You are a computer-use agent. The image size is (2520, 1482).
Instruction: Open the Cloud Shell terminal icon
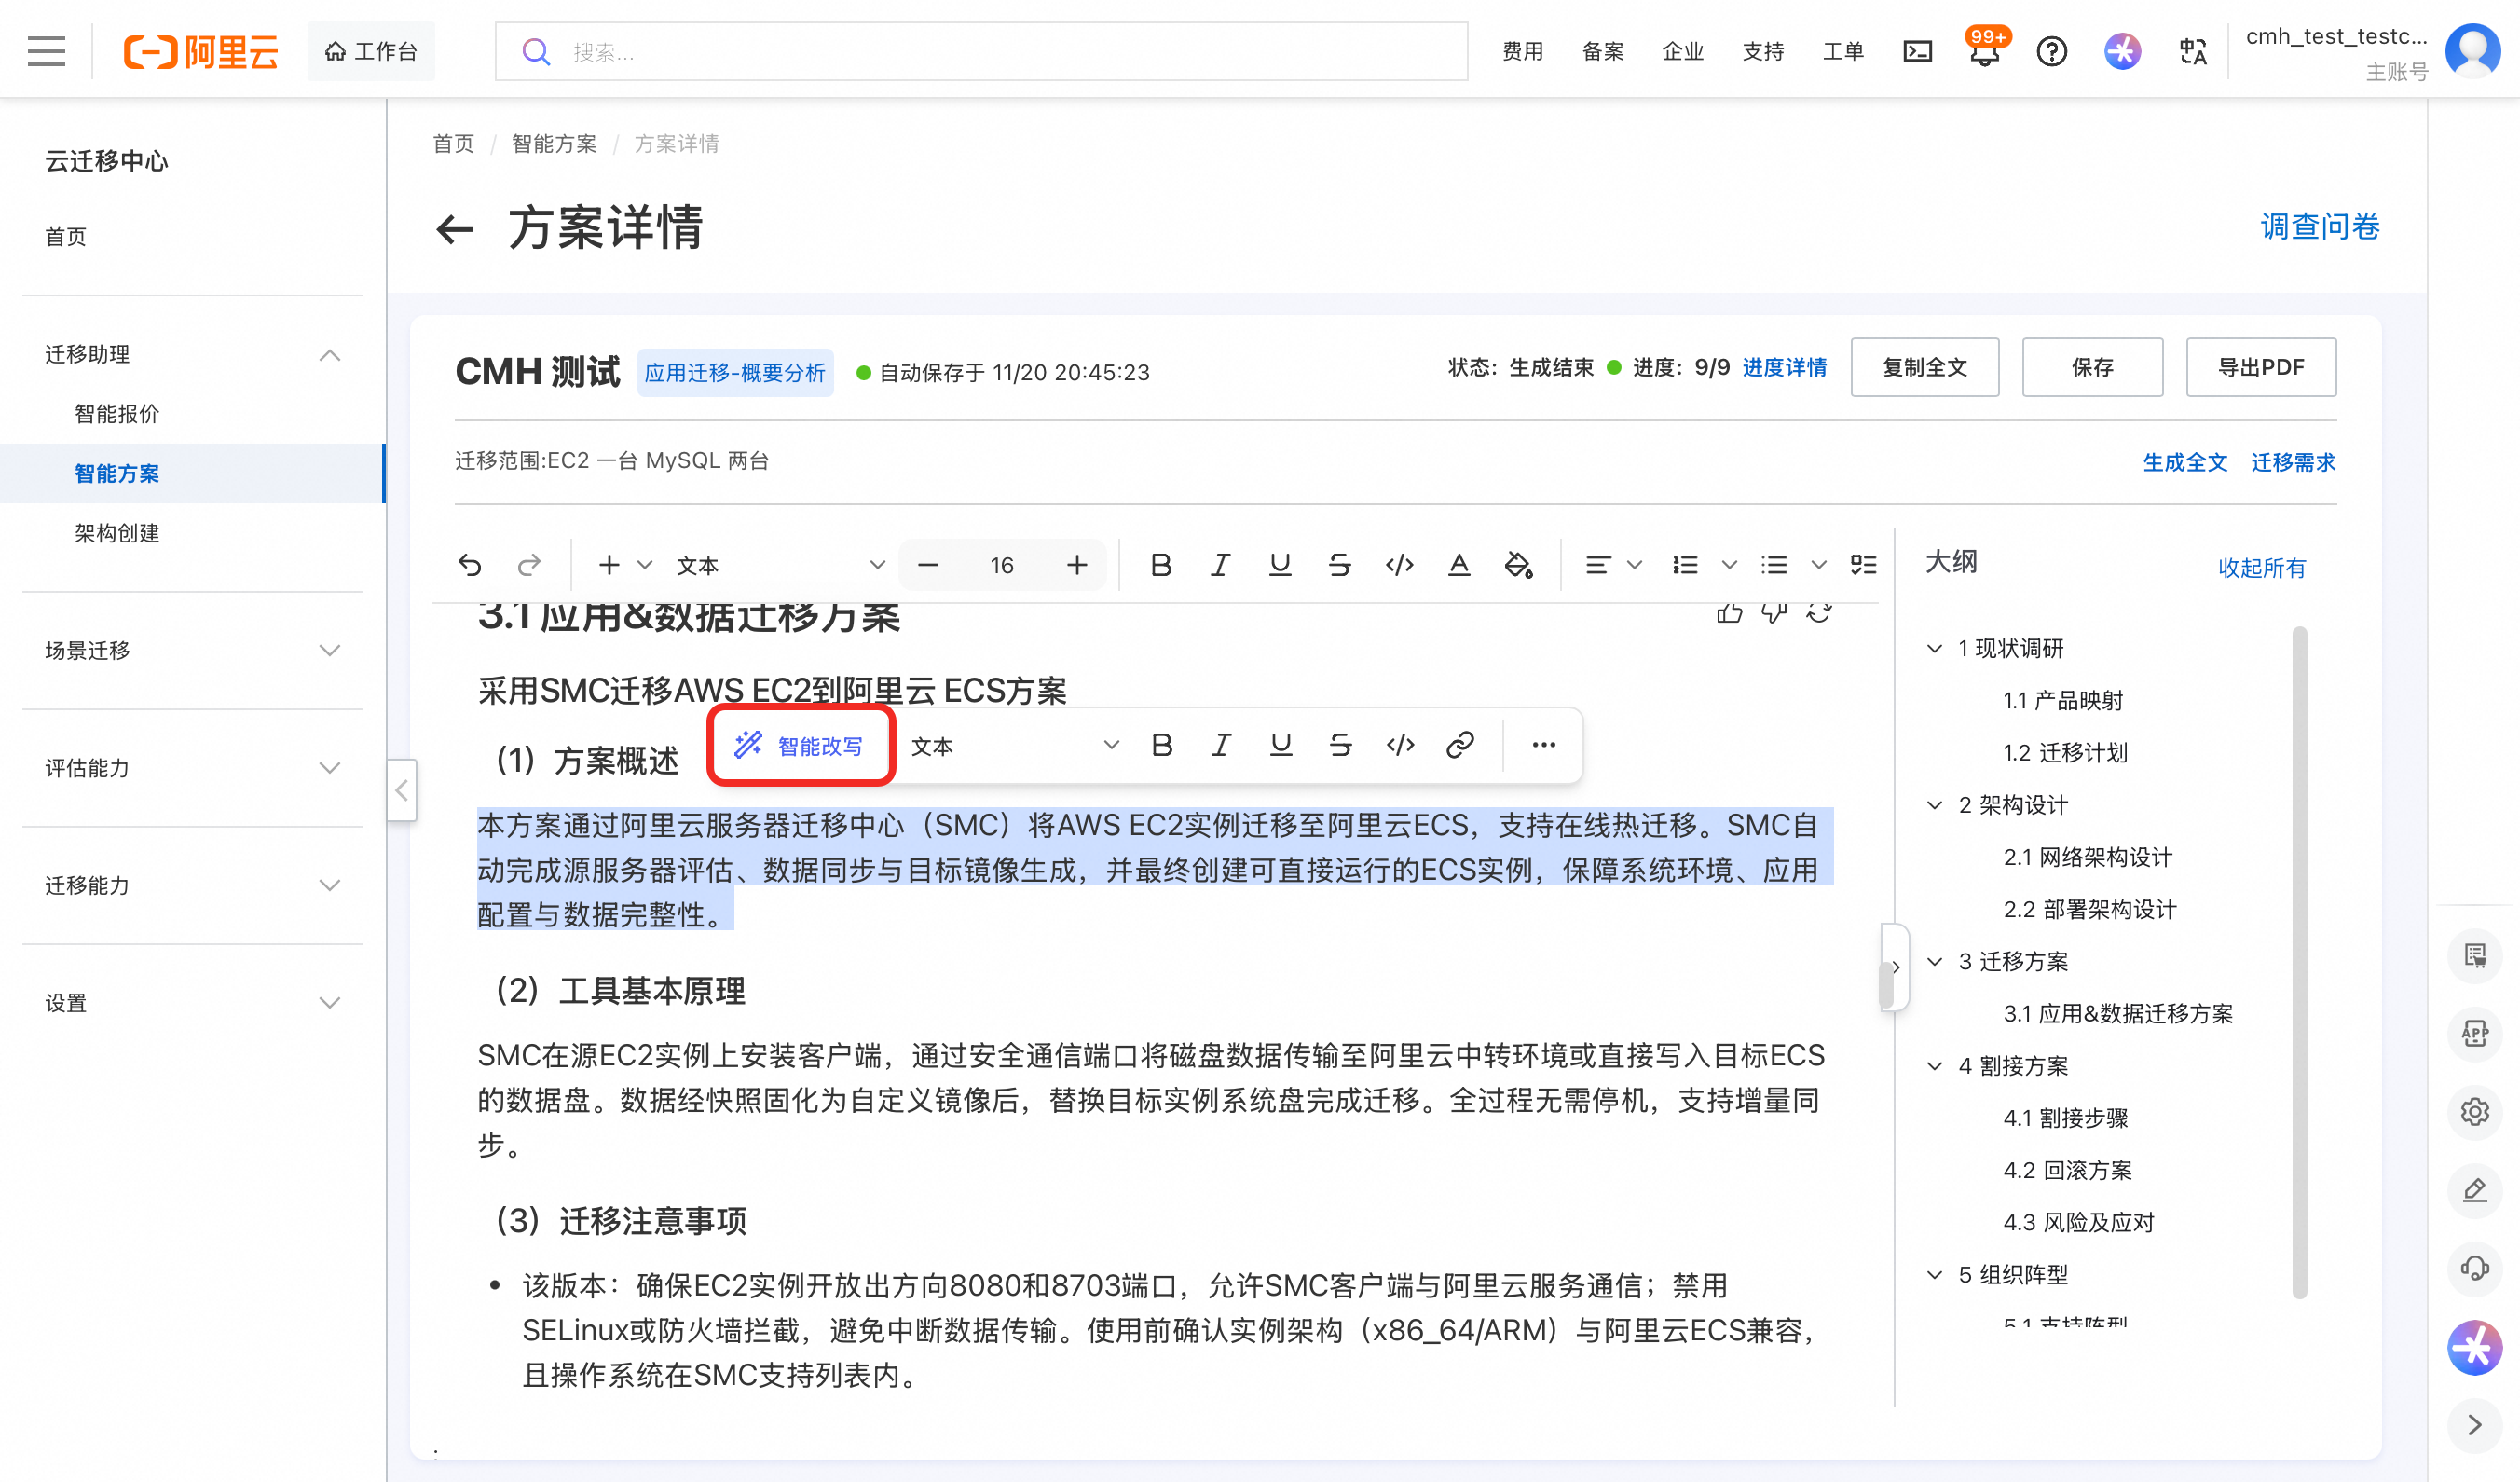tap(1916, 52)
